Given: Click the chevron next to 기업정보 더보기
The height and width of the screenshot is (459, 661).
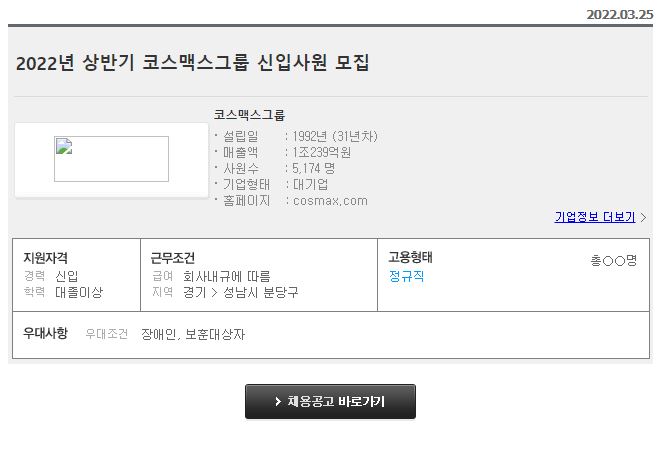Looking at the screenshot, I should tap(643, 217).
